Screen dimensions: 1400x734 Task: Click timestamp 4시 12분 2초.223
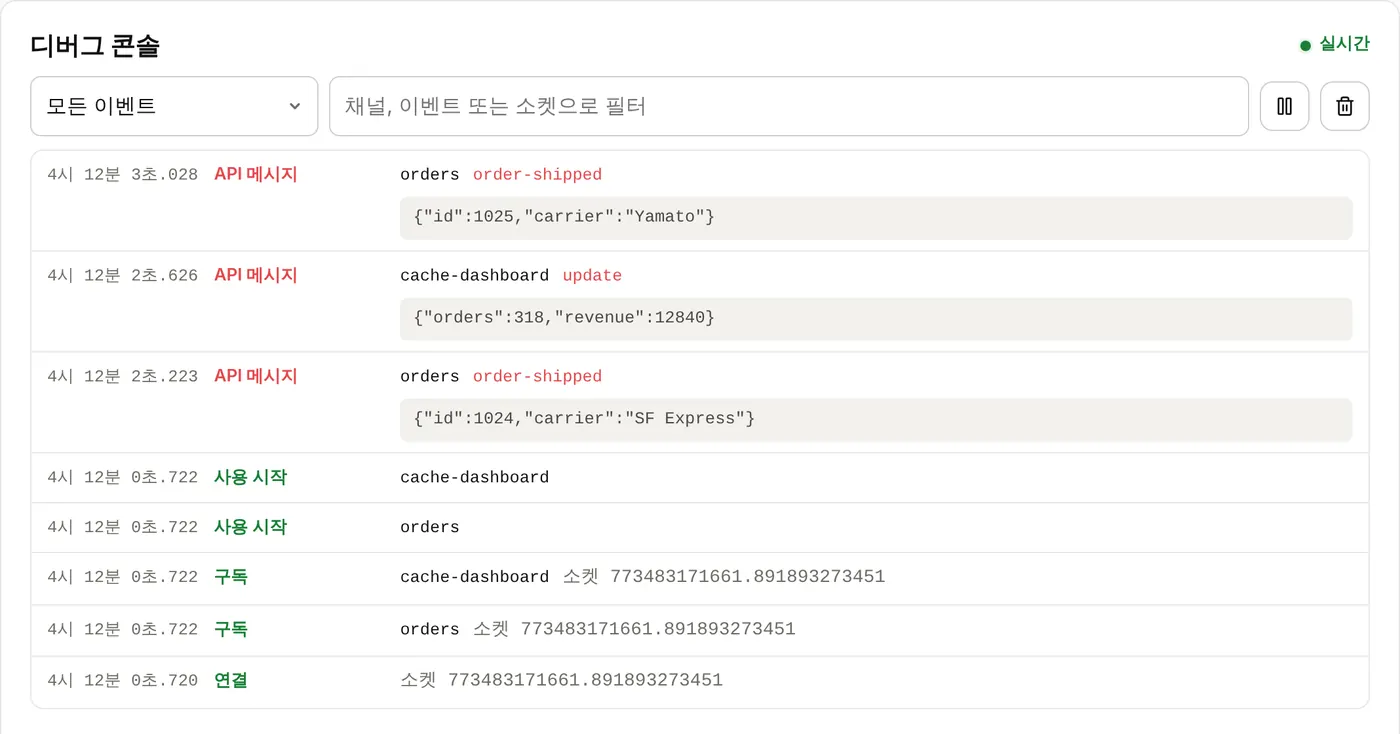tap(122, 377)
